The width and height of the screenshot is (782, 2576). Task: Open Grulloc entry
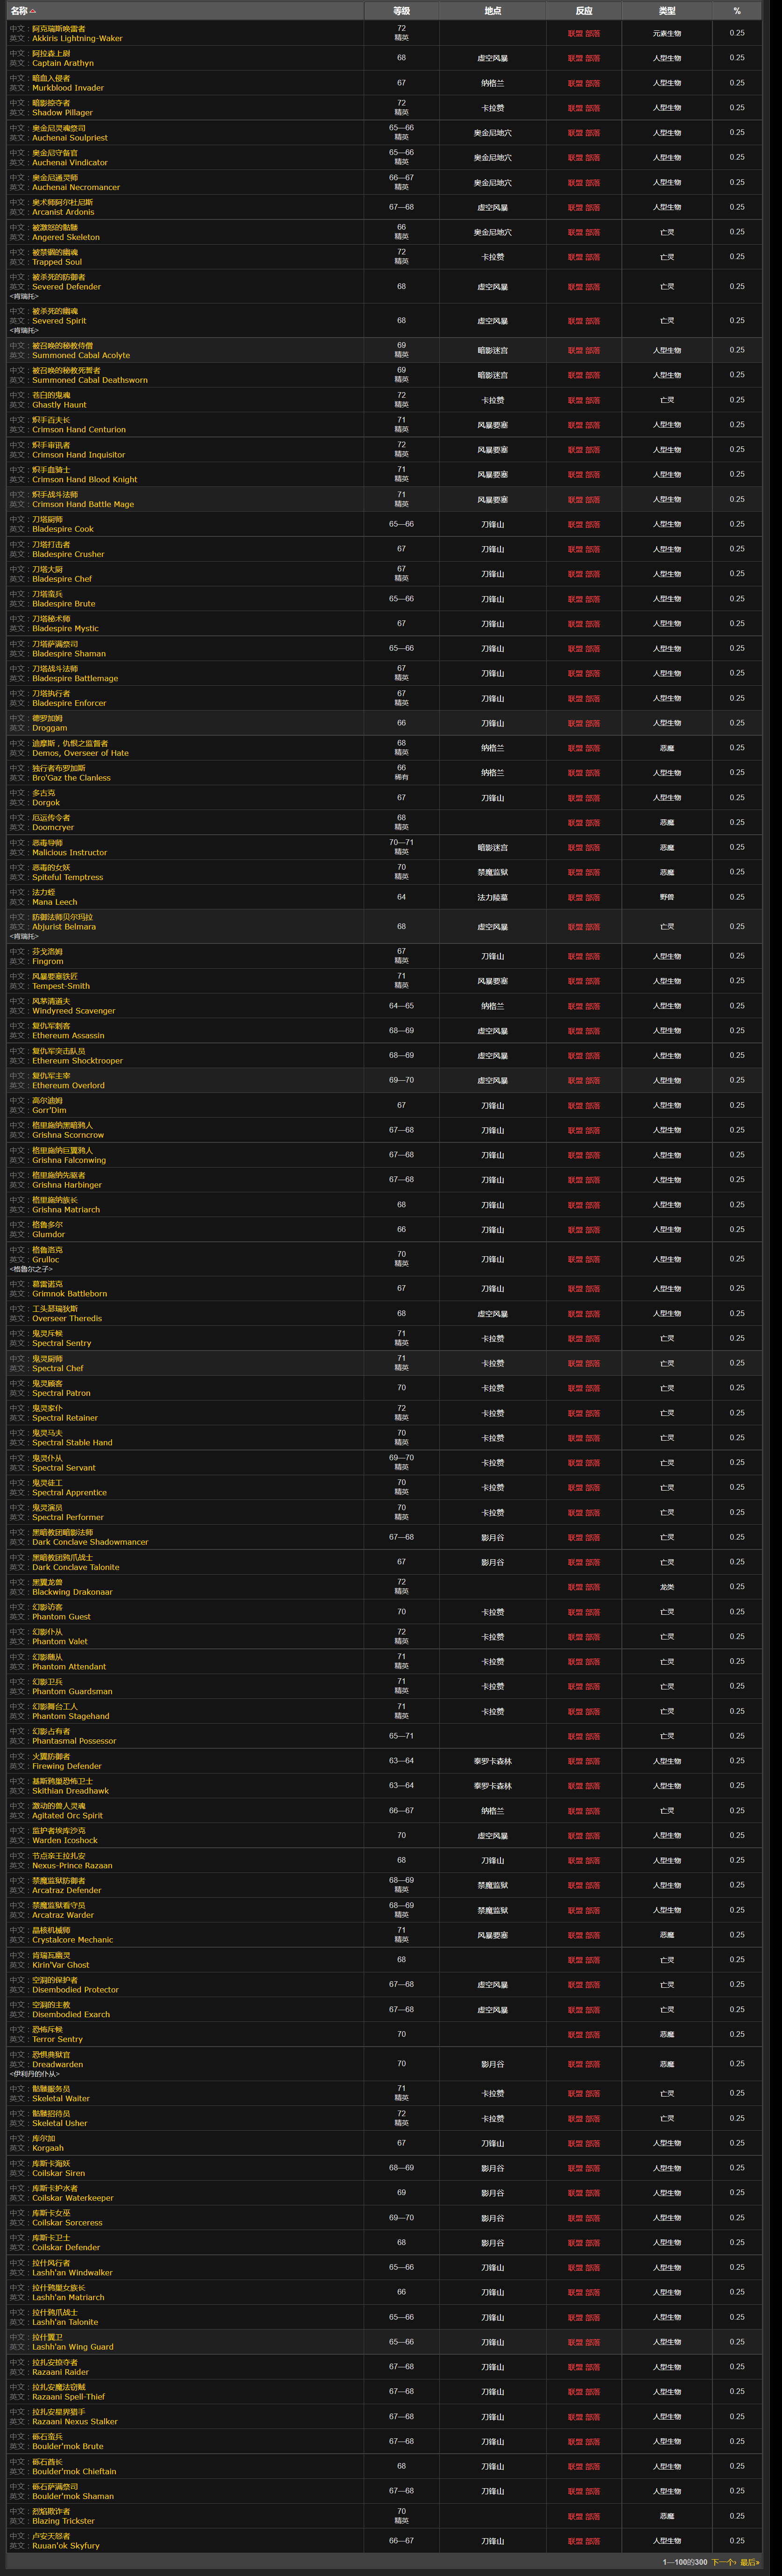tap(46, 1260)
